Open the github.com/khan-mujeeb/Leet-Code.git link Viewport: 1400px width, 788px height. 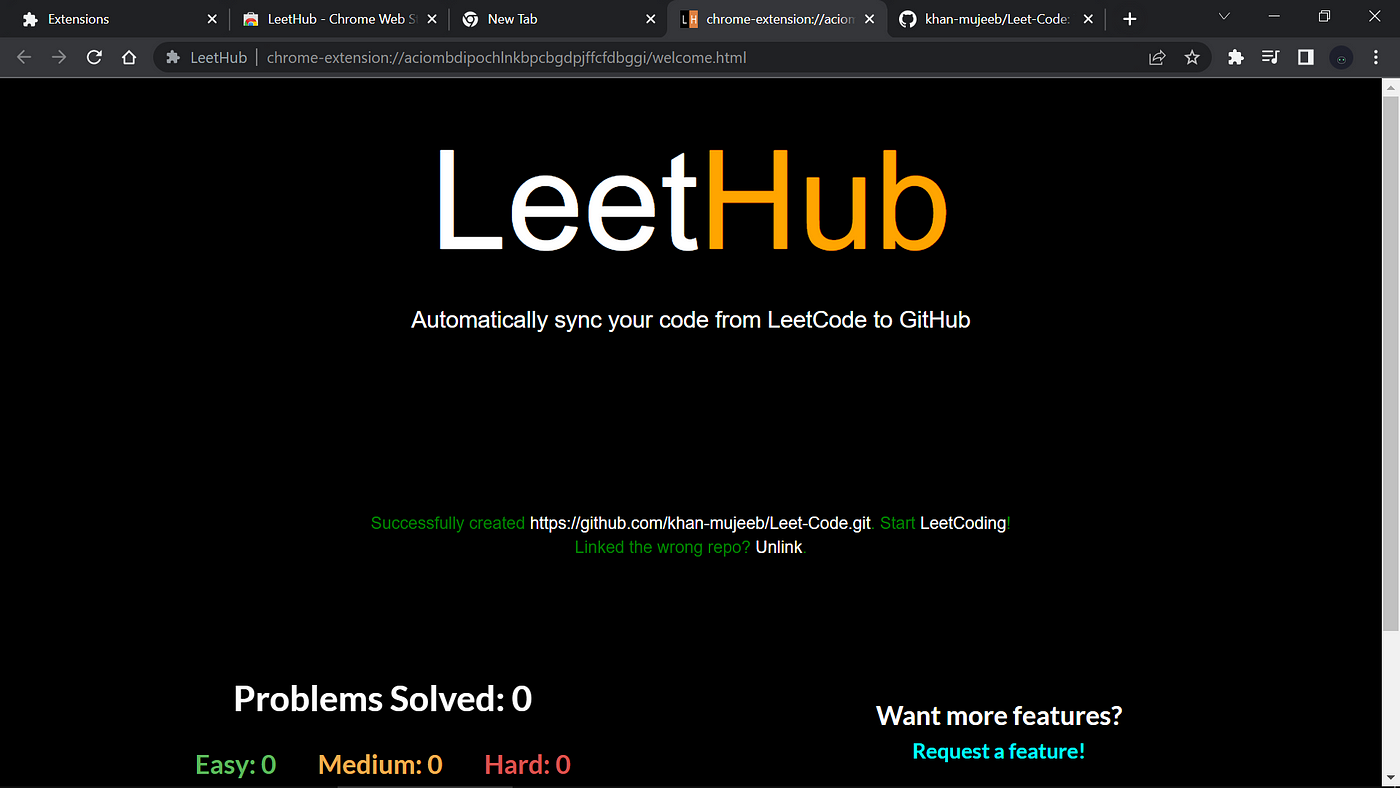[700, 523]
